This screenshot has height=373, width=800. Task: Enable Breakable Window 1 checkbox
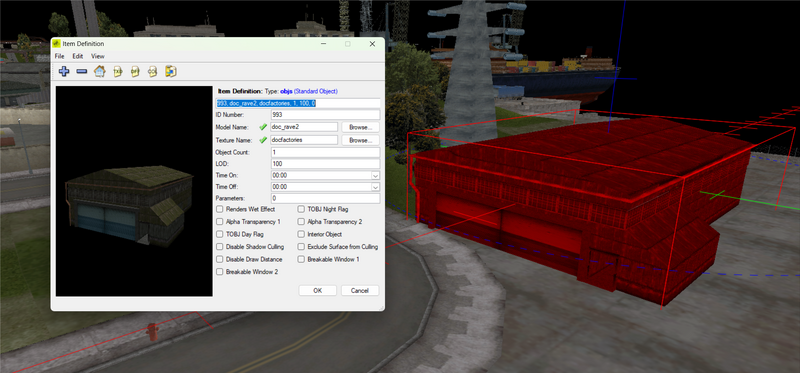pyautogui.click(x=301, y=259)
